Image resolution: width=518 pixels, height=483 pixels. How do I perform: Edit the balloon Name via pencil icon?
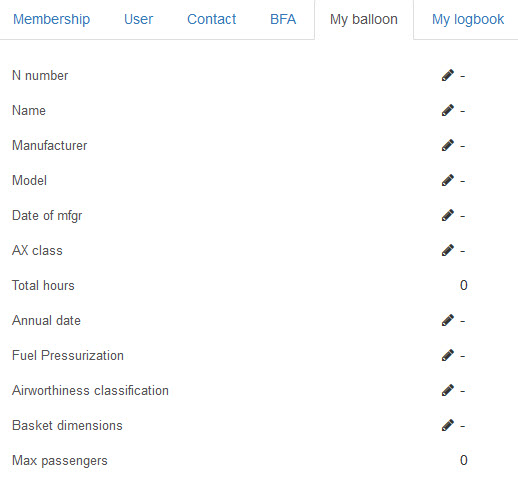tap(448, 110)
